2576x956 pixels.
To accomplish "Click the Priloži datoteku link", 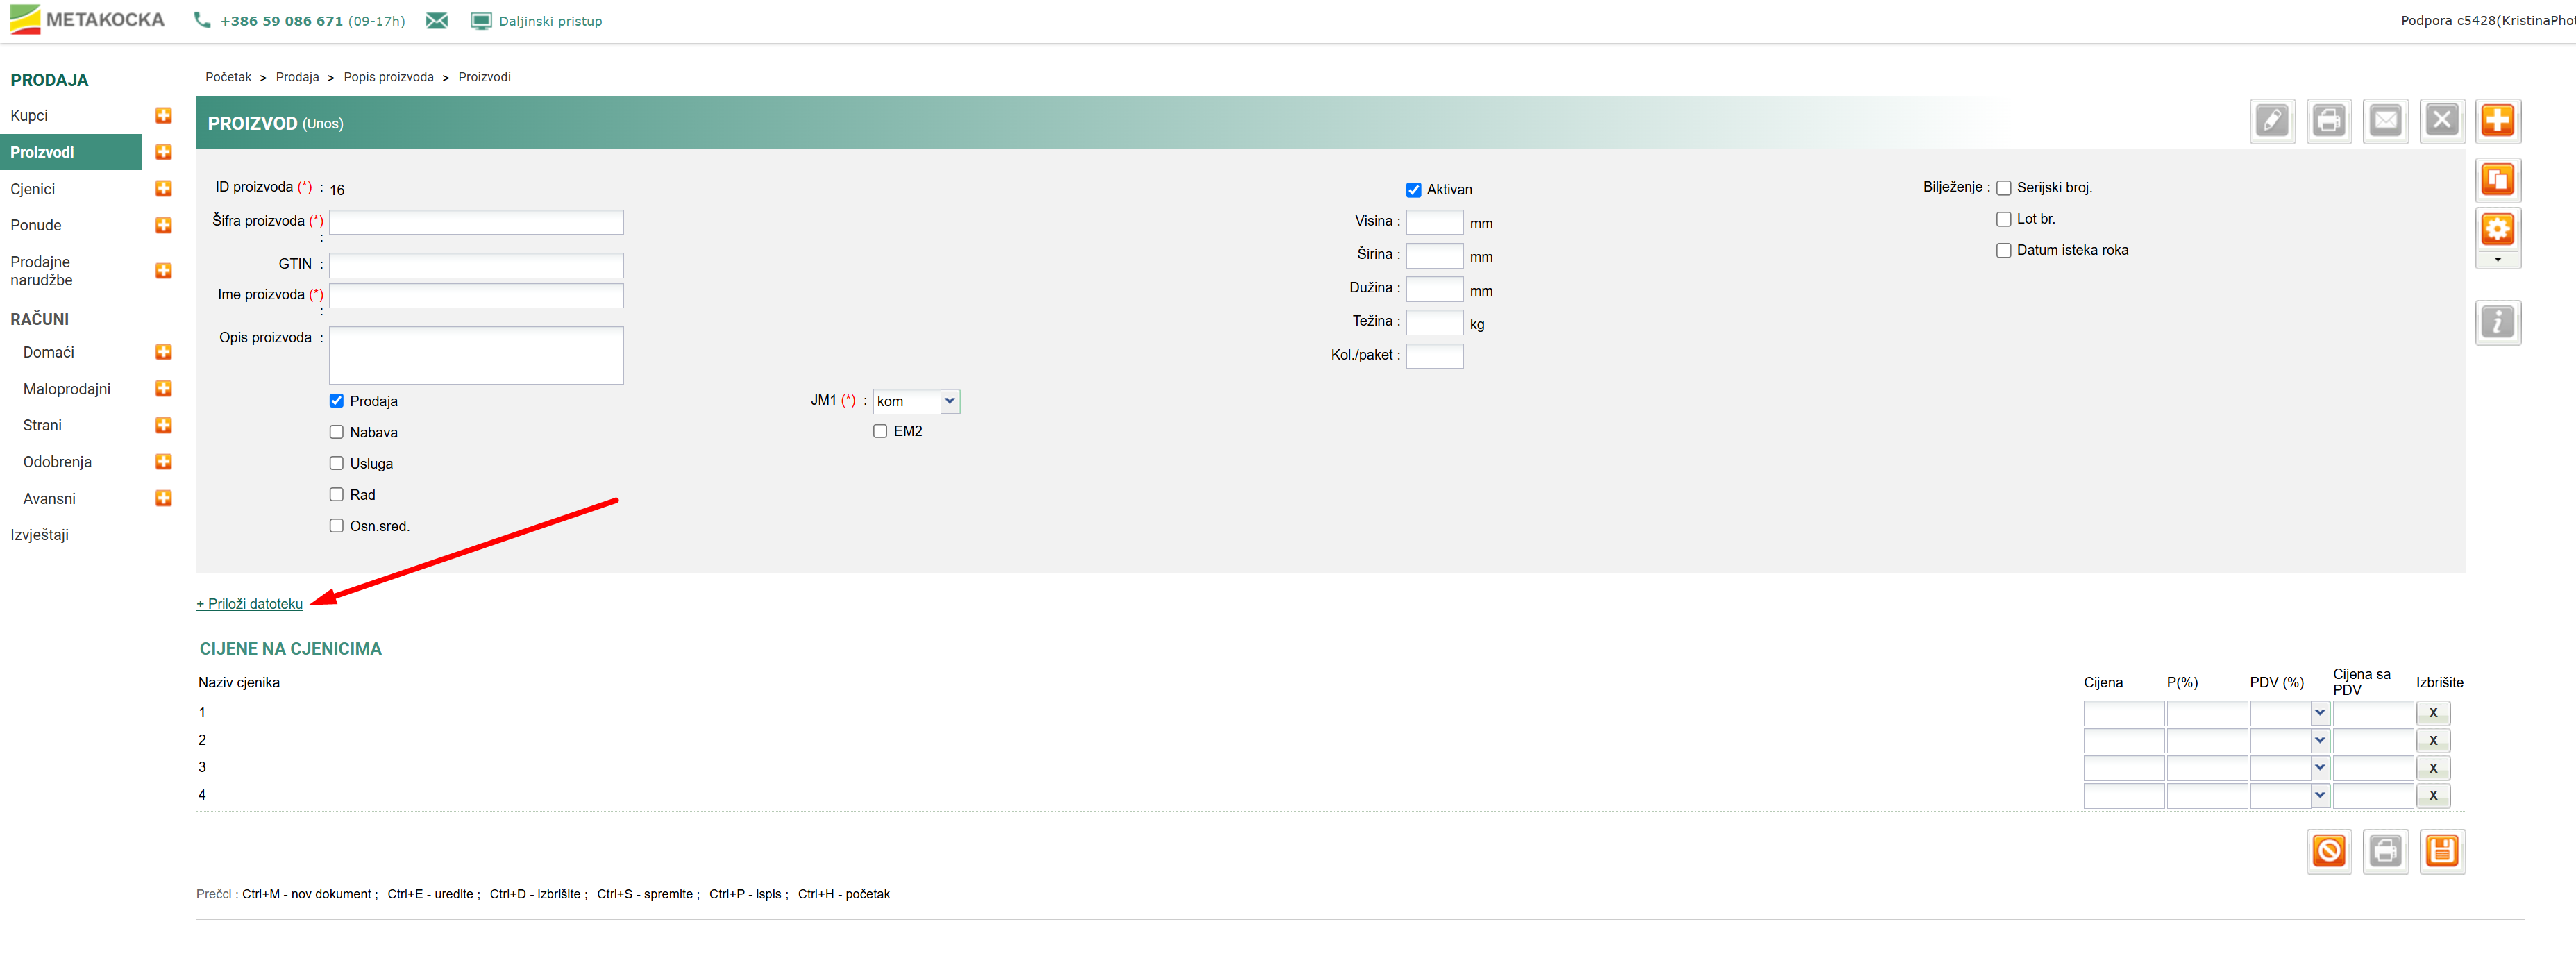I will coord(250,604).
